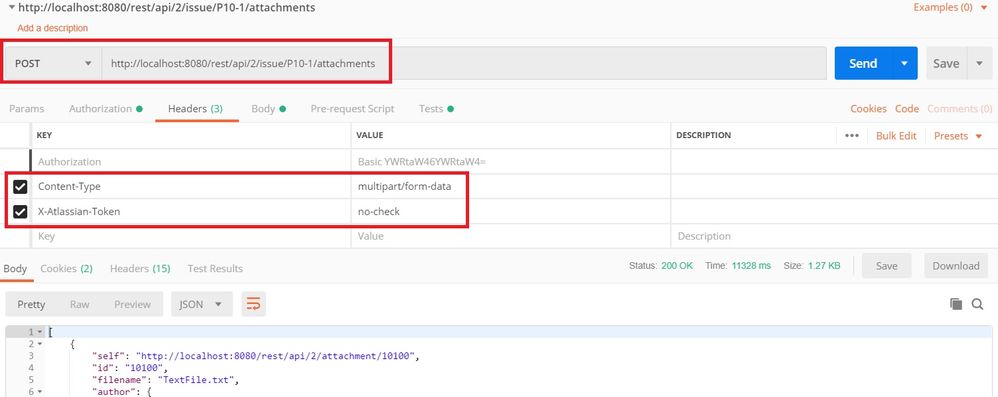This screenshot has width=998, height=397.
Task: Click the request URL input field
Action: tap(464, 64)
